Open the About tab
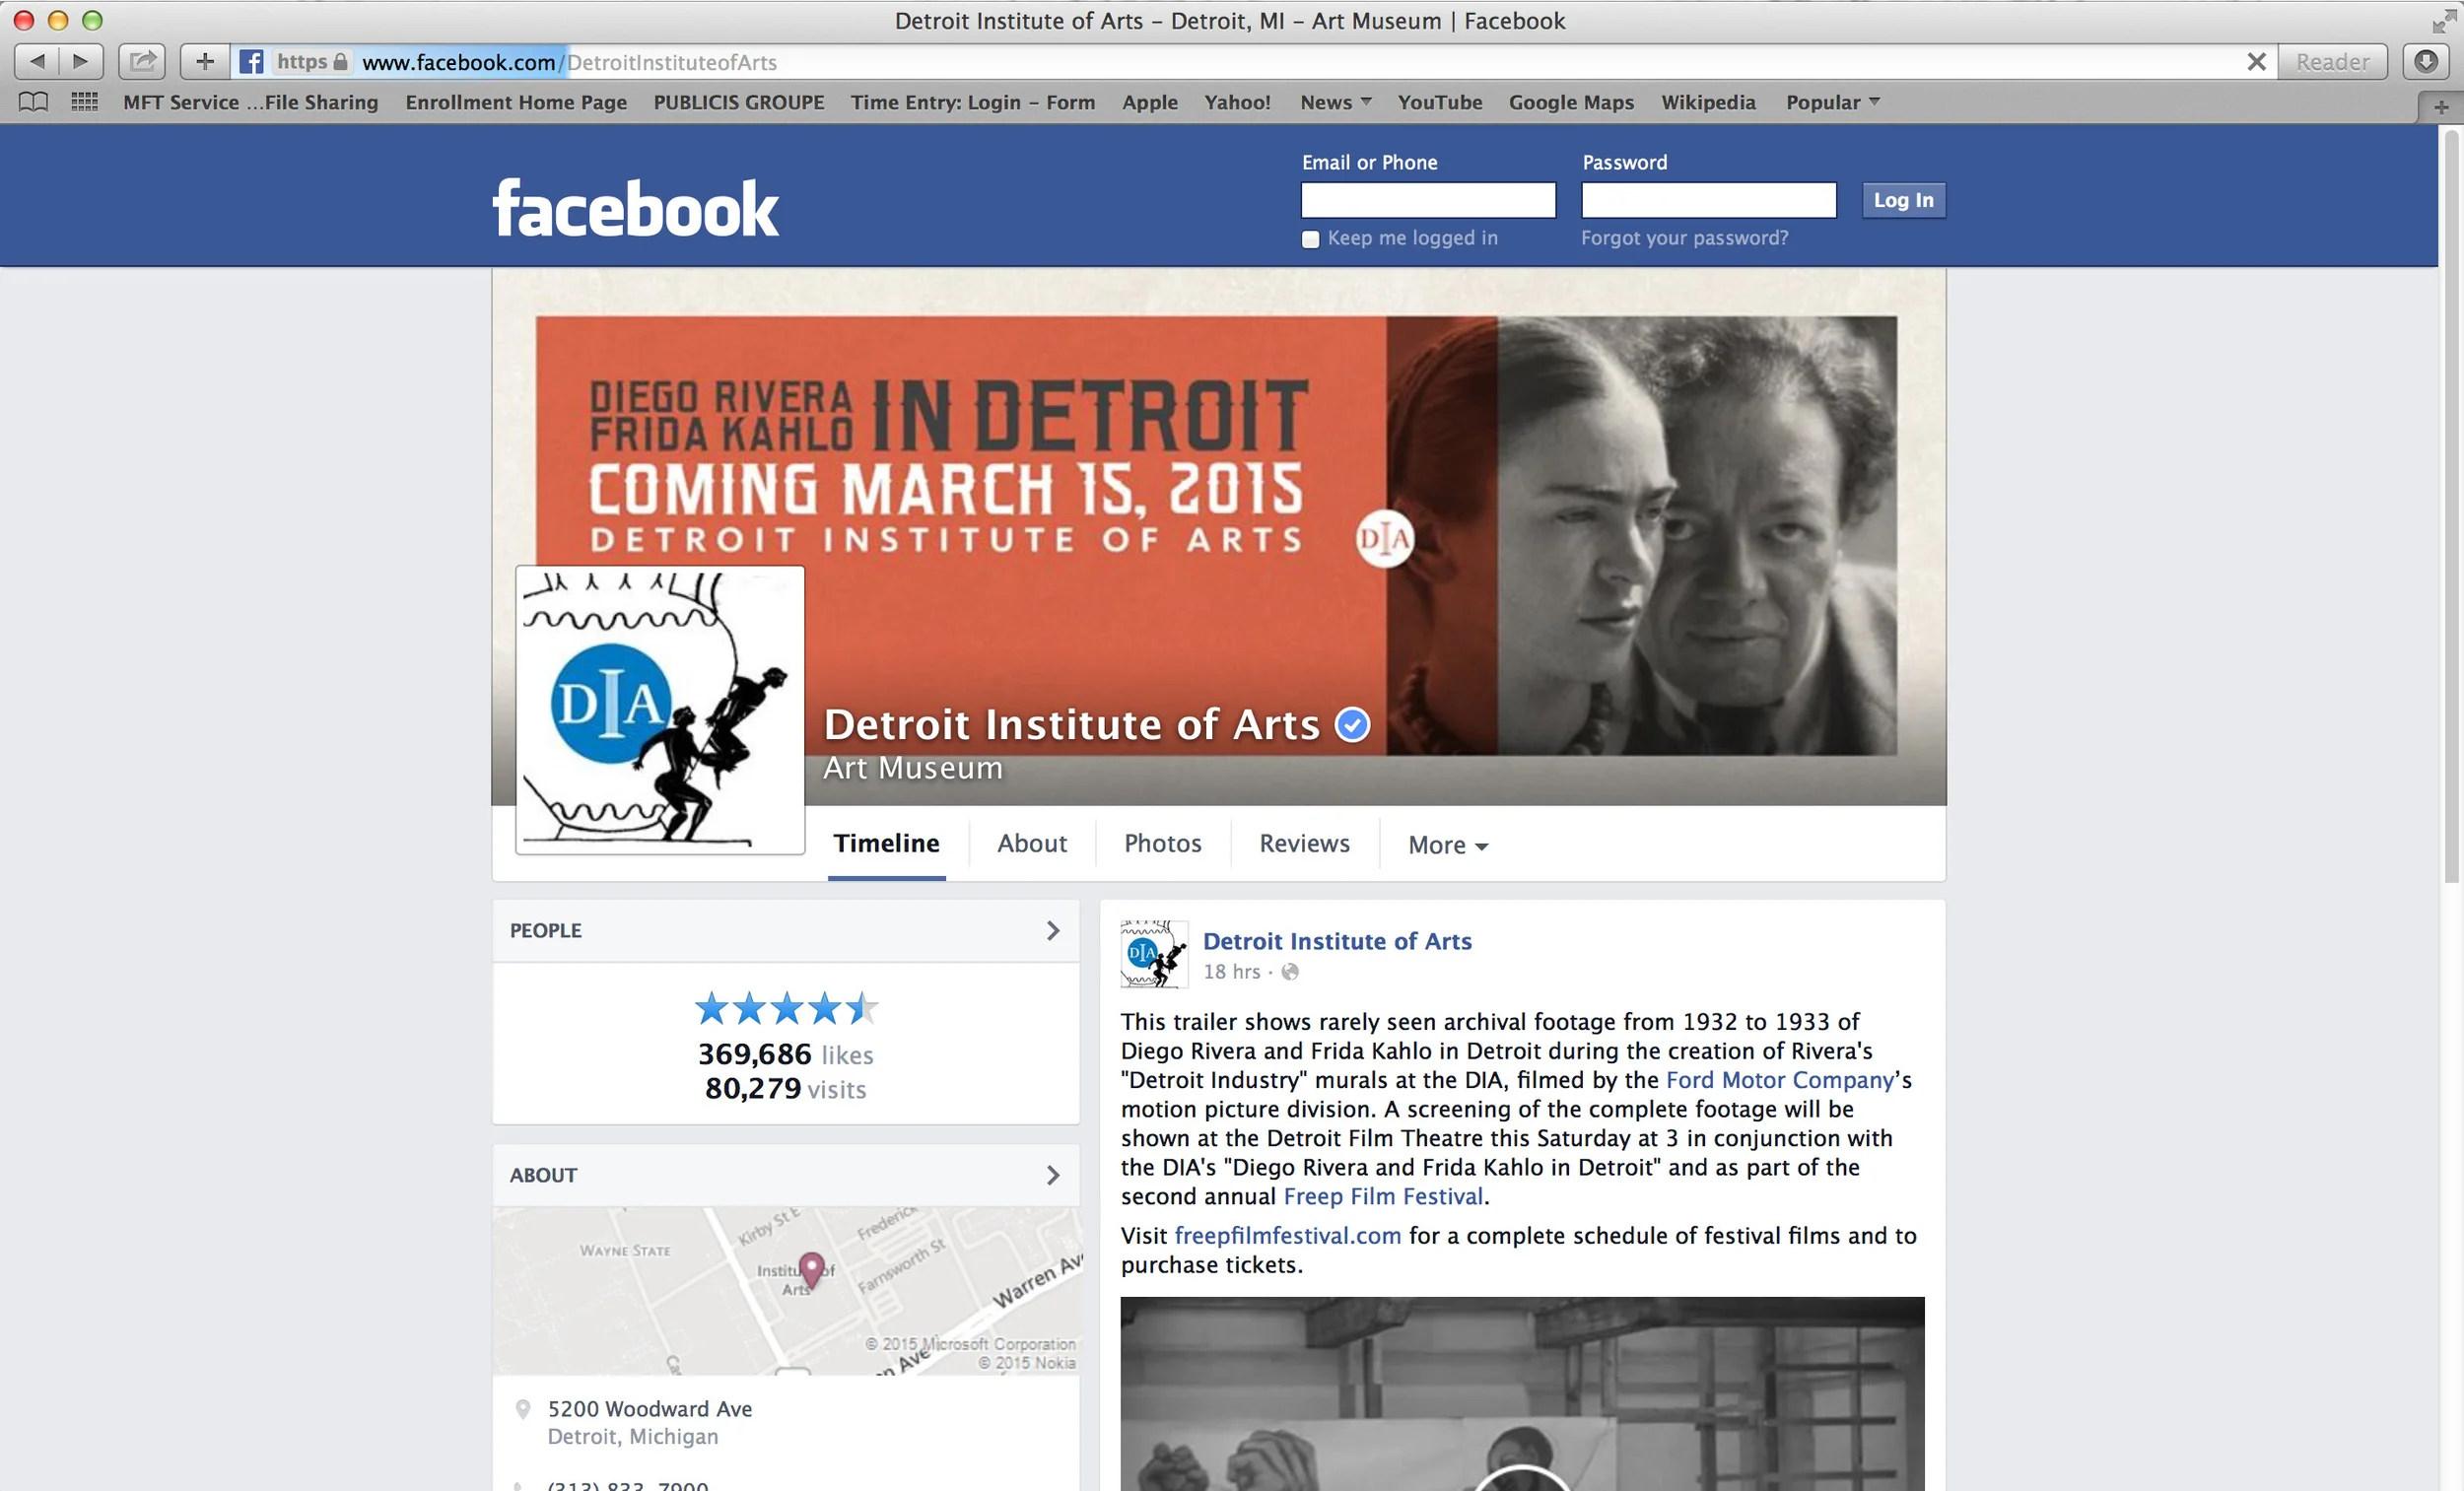The height and width of the screenshot is (1491, 2464). click(x=1032, y=843)
